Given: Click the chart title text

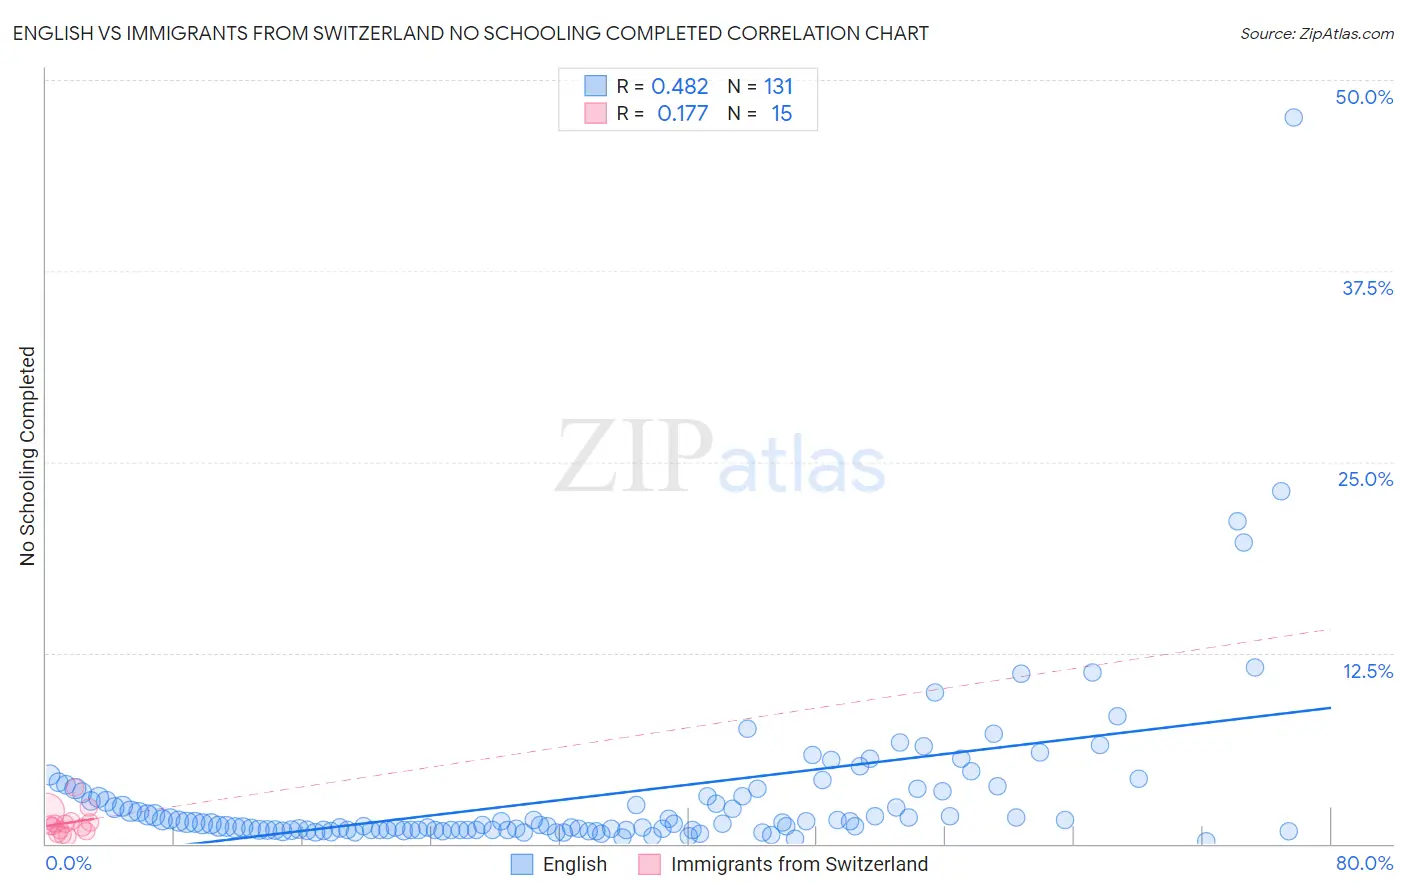Looking at the screenshot, I should coord(470,33).
